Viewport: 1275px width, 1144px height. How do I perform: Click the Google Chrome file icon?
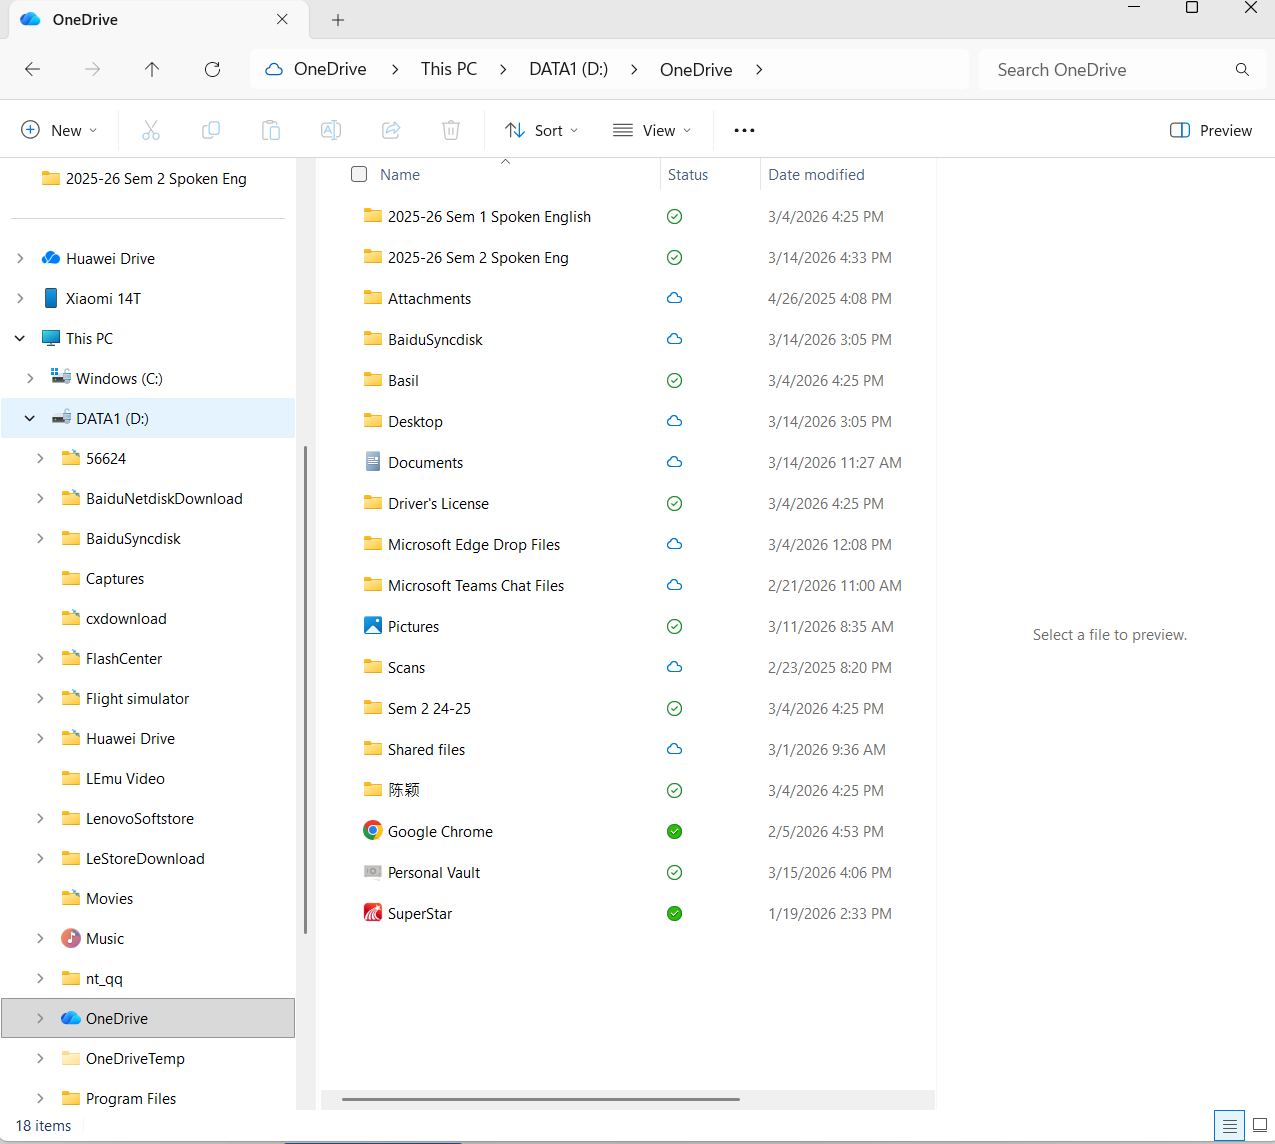[373, 831]
